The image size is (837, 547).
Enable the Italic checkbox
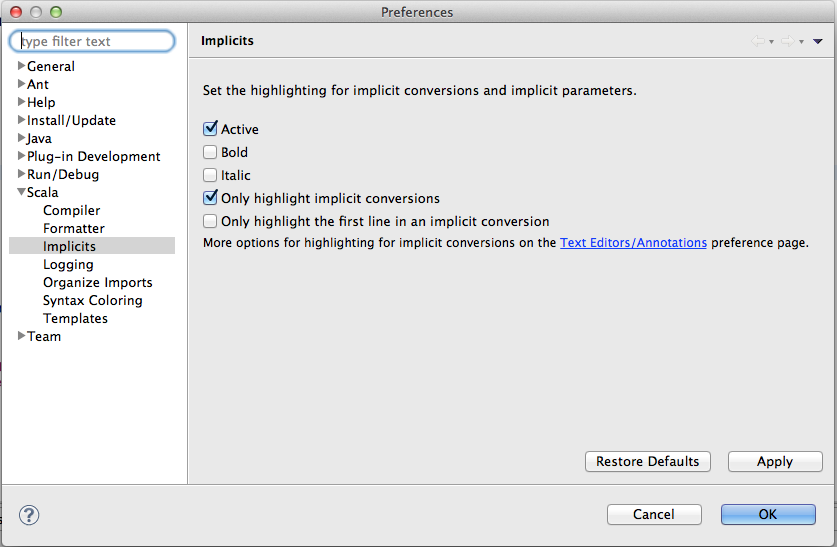point(210,176)
